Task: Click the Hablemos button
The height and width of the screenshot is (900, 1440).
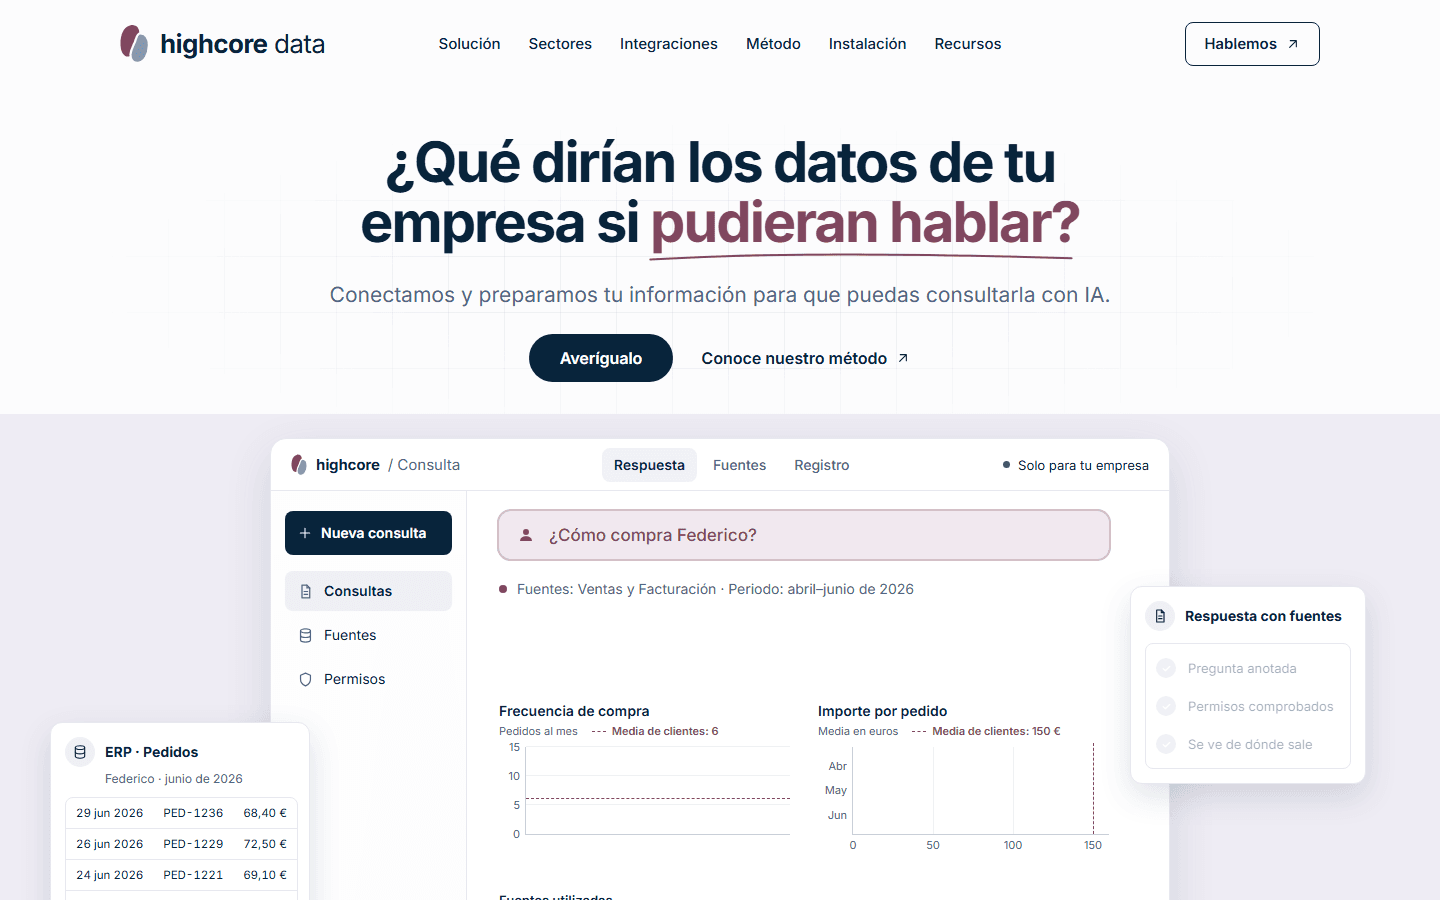Action: [1252, 44]
